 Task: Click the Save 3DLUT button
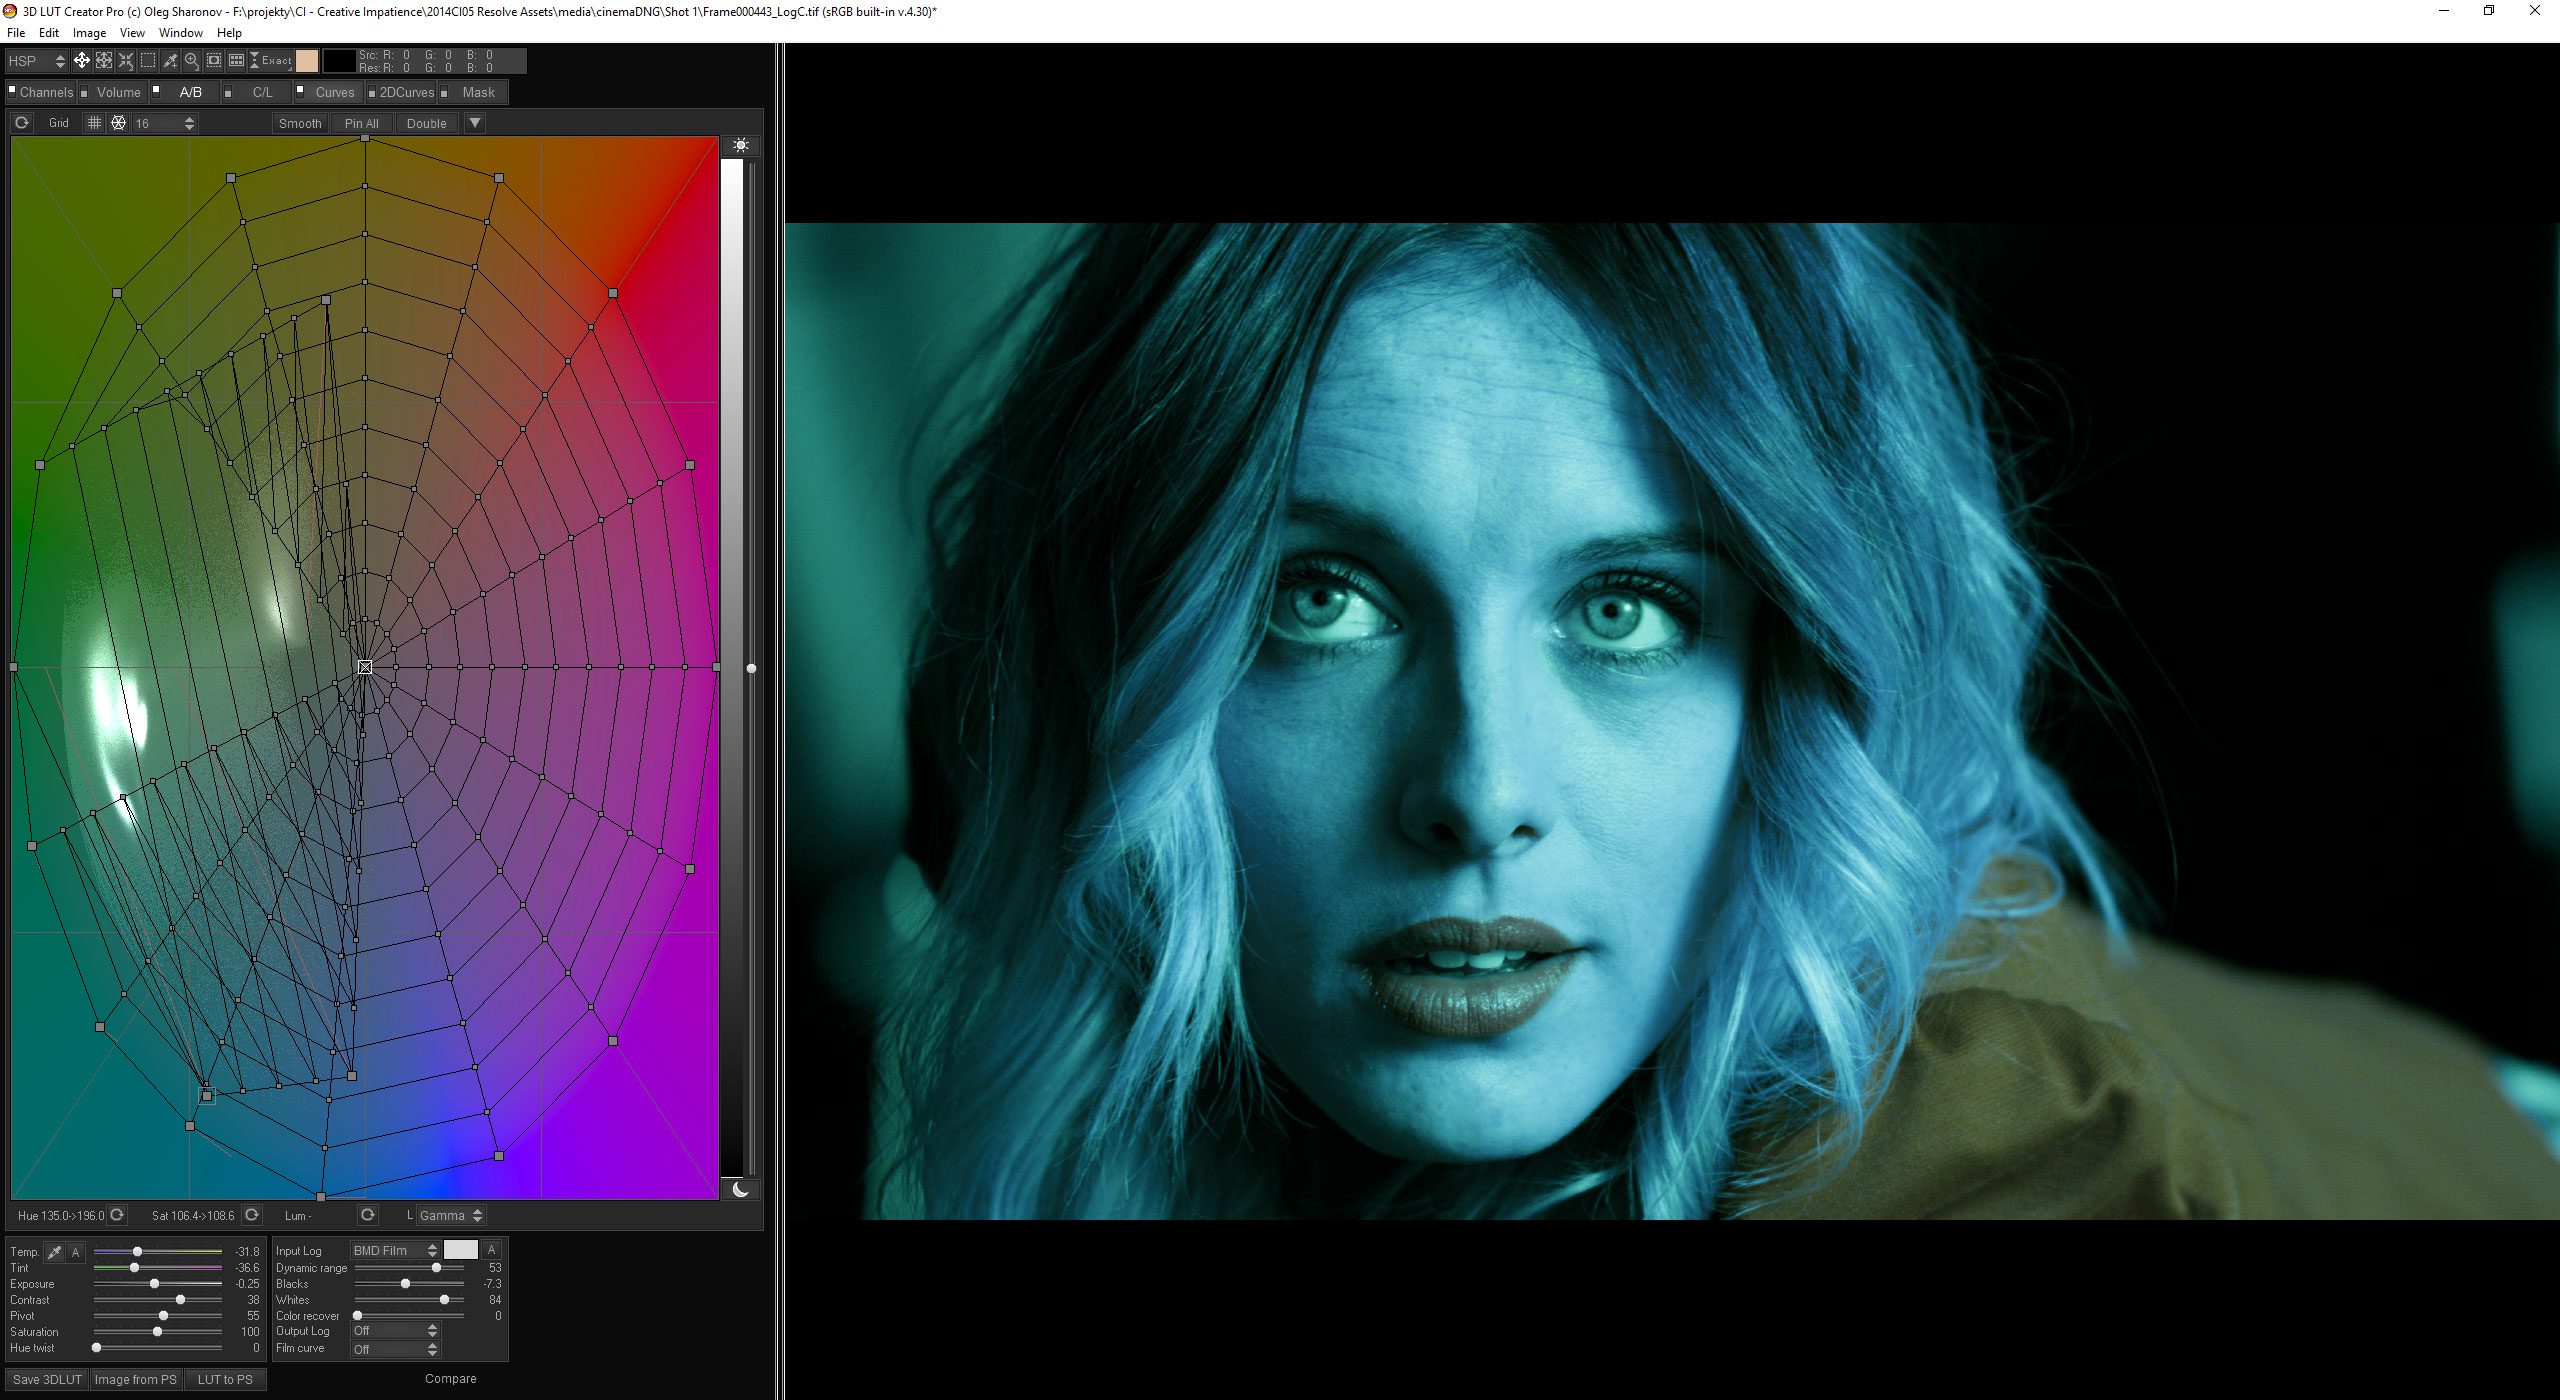[x=47, y=1379]
